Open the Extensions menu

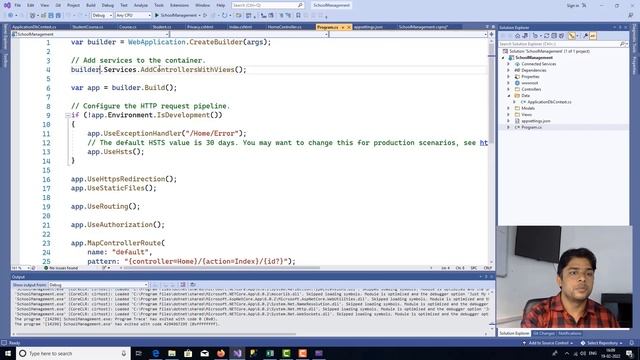pos(179,5)
